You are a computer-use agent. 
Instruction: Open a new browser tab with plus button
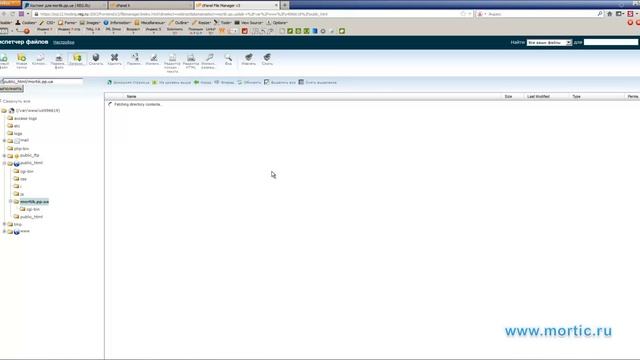tap(285, 5)
